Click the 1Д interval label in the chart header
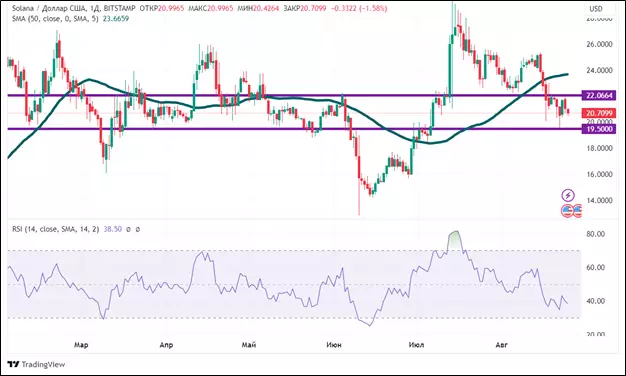Viewport: 626px width, 376px height. tap(93, 8)
